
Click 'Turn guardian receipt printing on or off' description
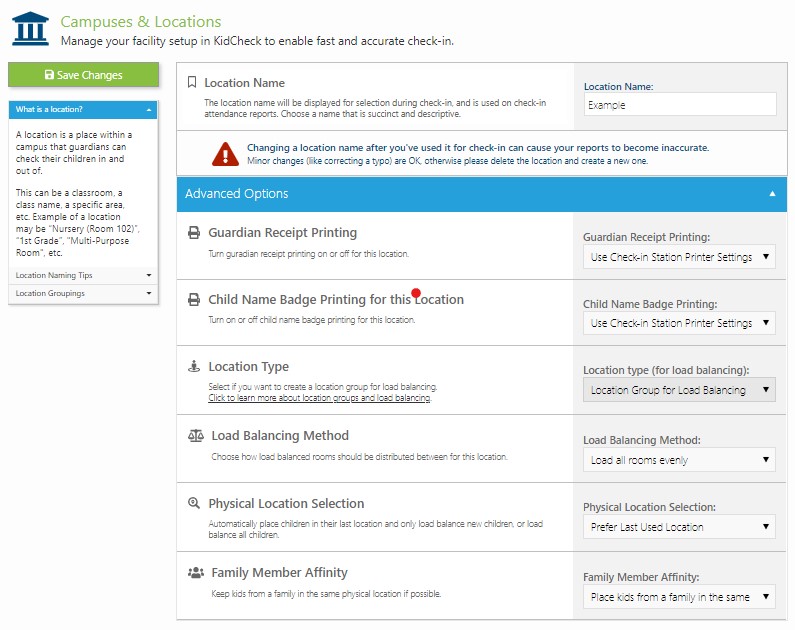pyautogui.click(x=308, y=253)
